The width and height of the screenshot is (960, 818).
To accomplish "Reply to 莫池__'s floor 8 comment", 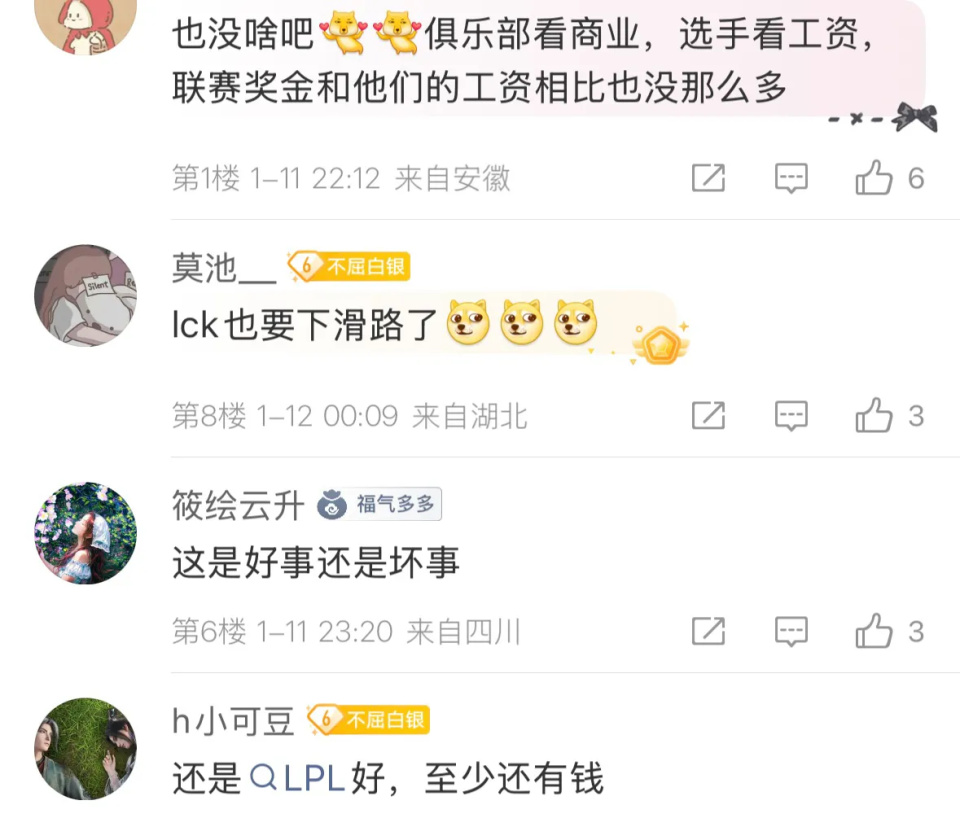I will 791,416.
